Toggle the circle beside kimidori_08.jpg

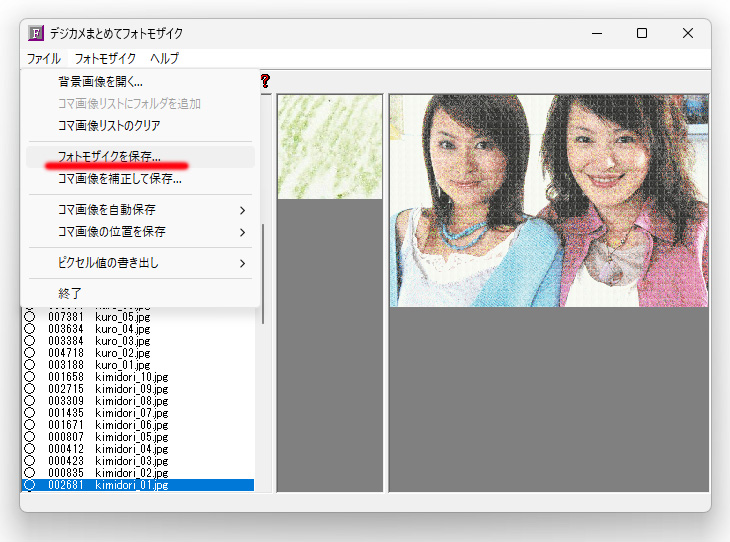pyautogui.click(x=29, y=401)
